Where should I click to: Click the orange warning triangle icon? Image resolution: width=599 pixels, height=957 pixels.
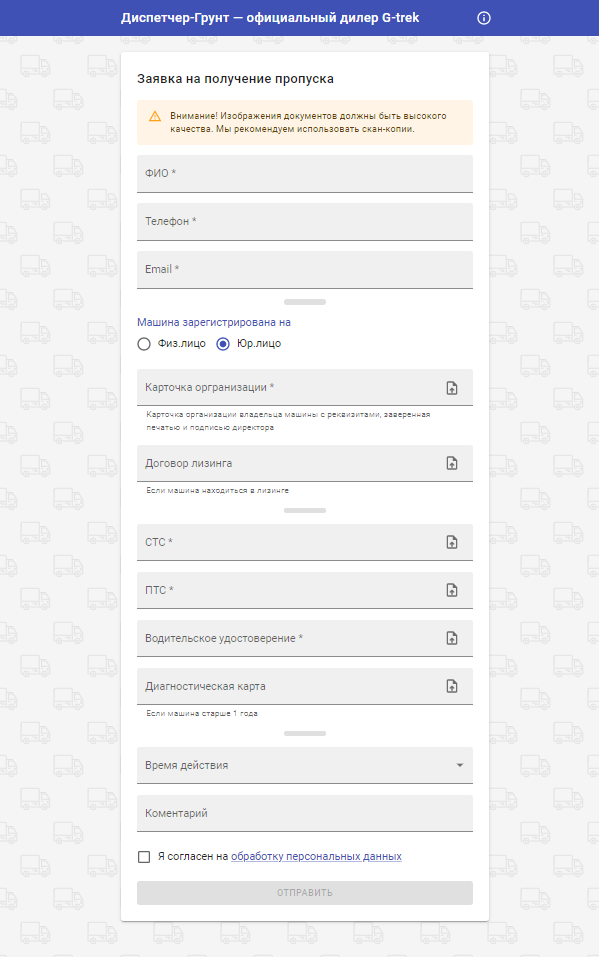click(x=155, y=116)
